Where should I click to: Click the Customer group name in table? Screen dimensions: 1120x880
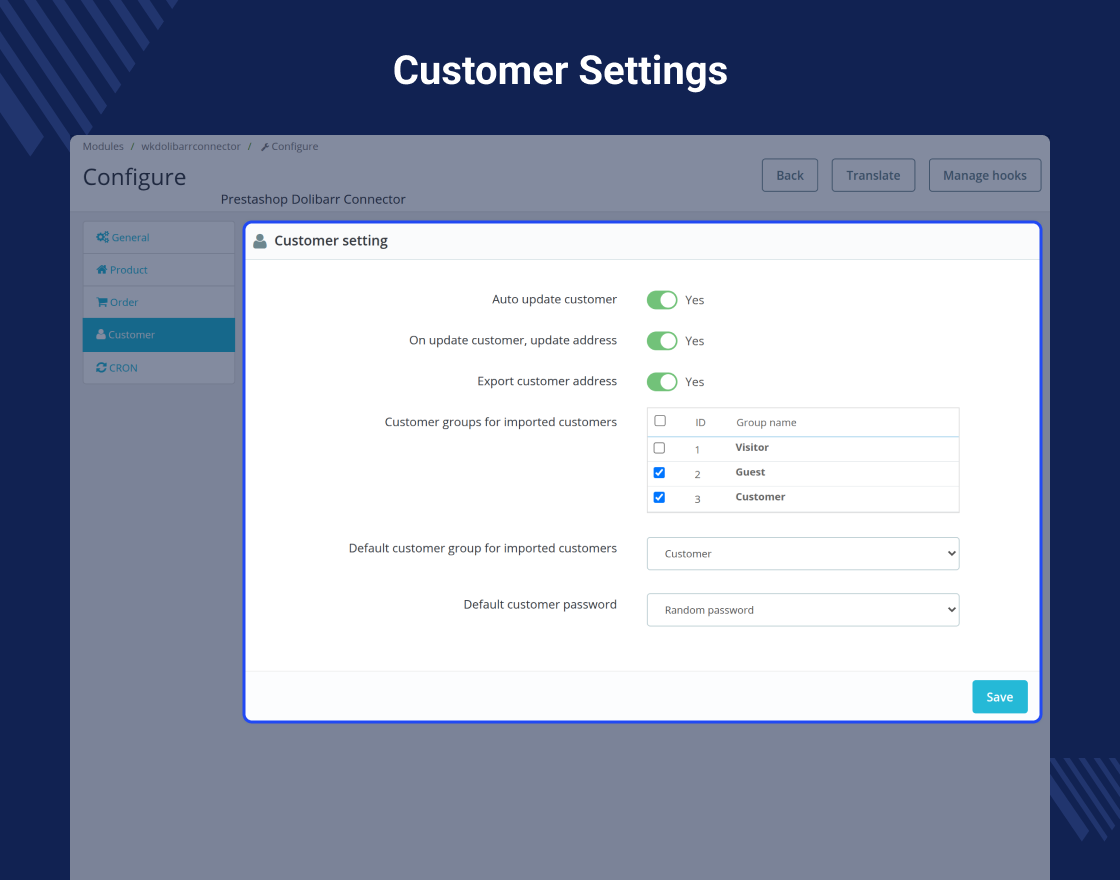[x=760, y=496]
